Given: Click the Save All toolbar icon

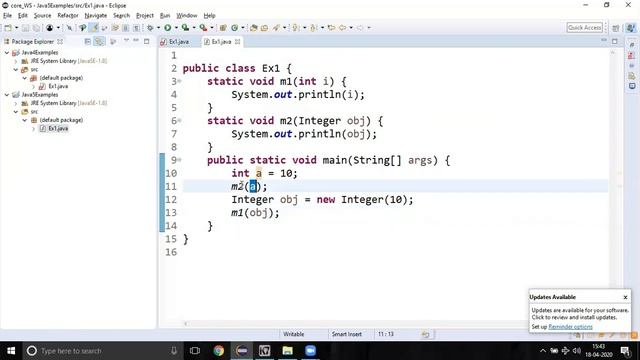Looking at the screenshot, I should click(36, 28).
